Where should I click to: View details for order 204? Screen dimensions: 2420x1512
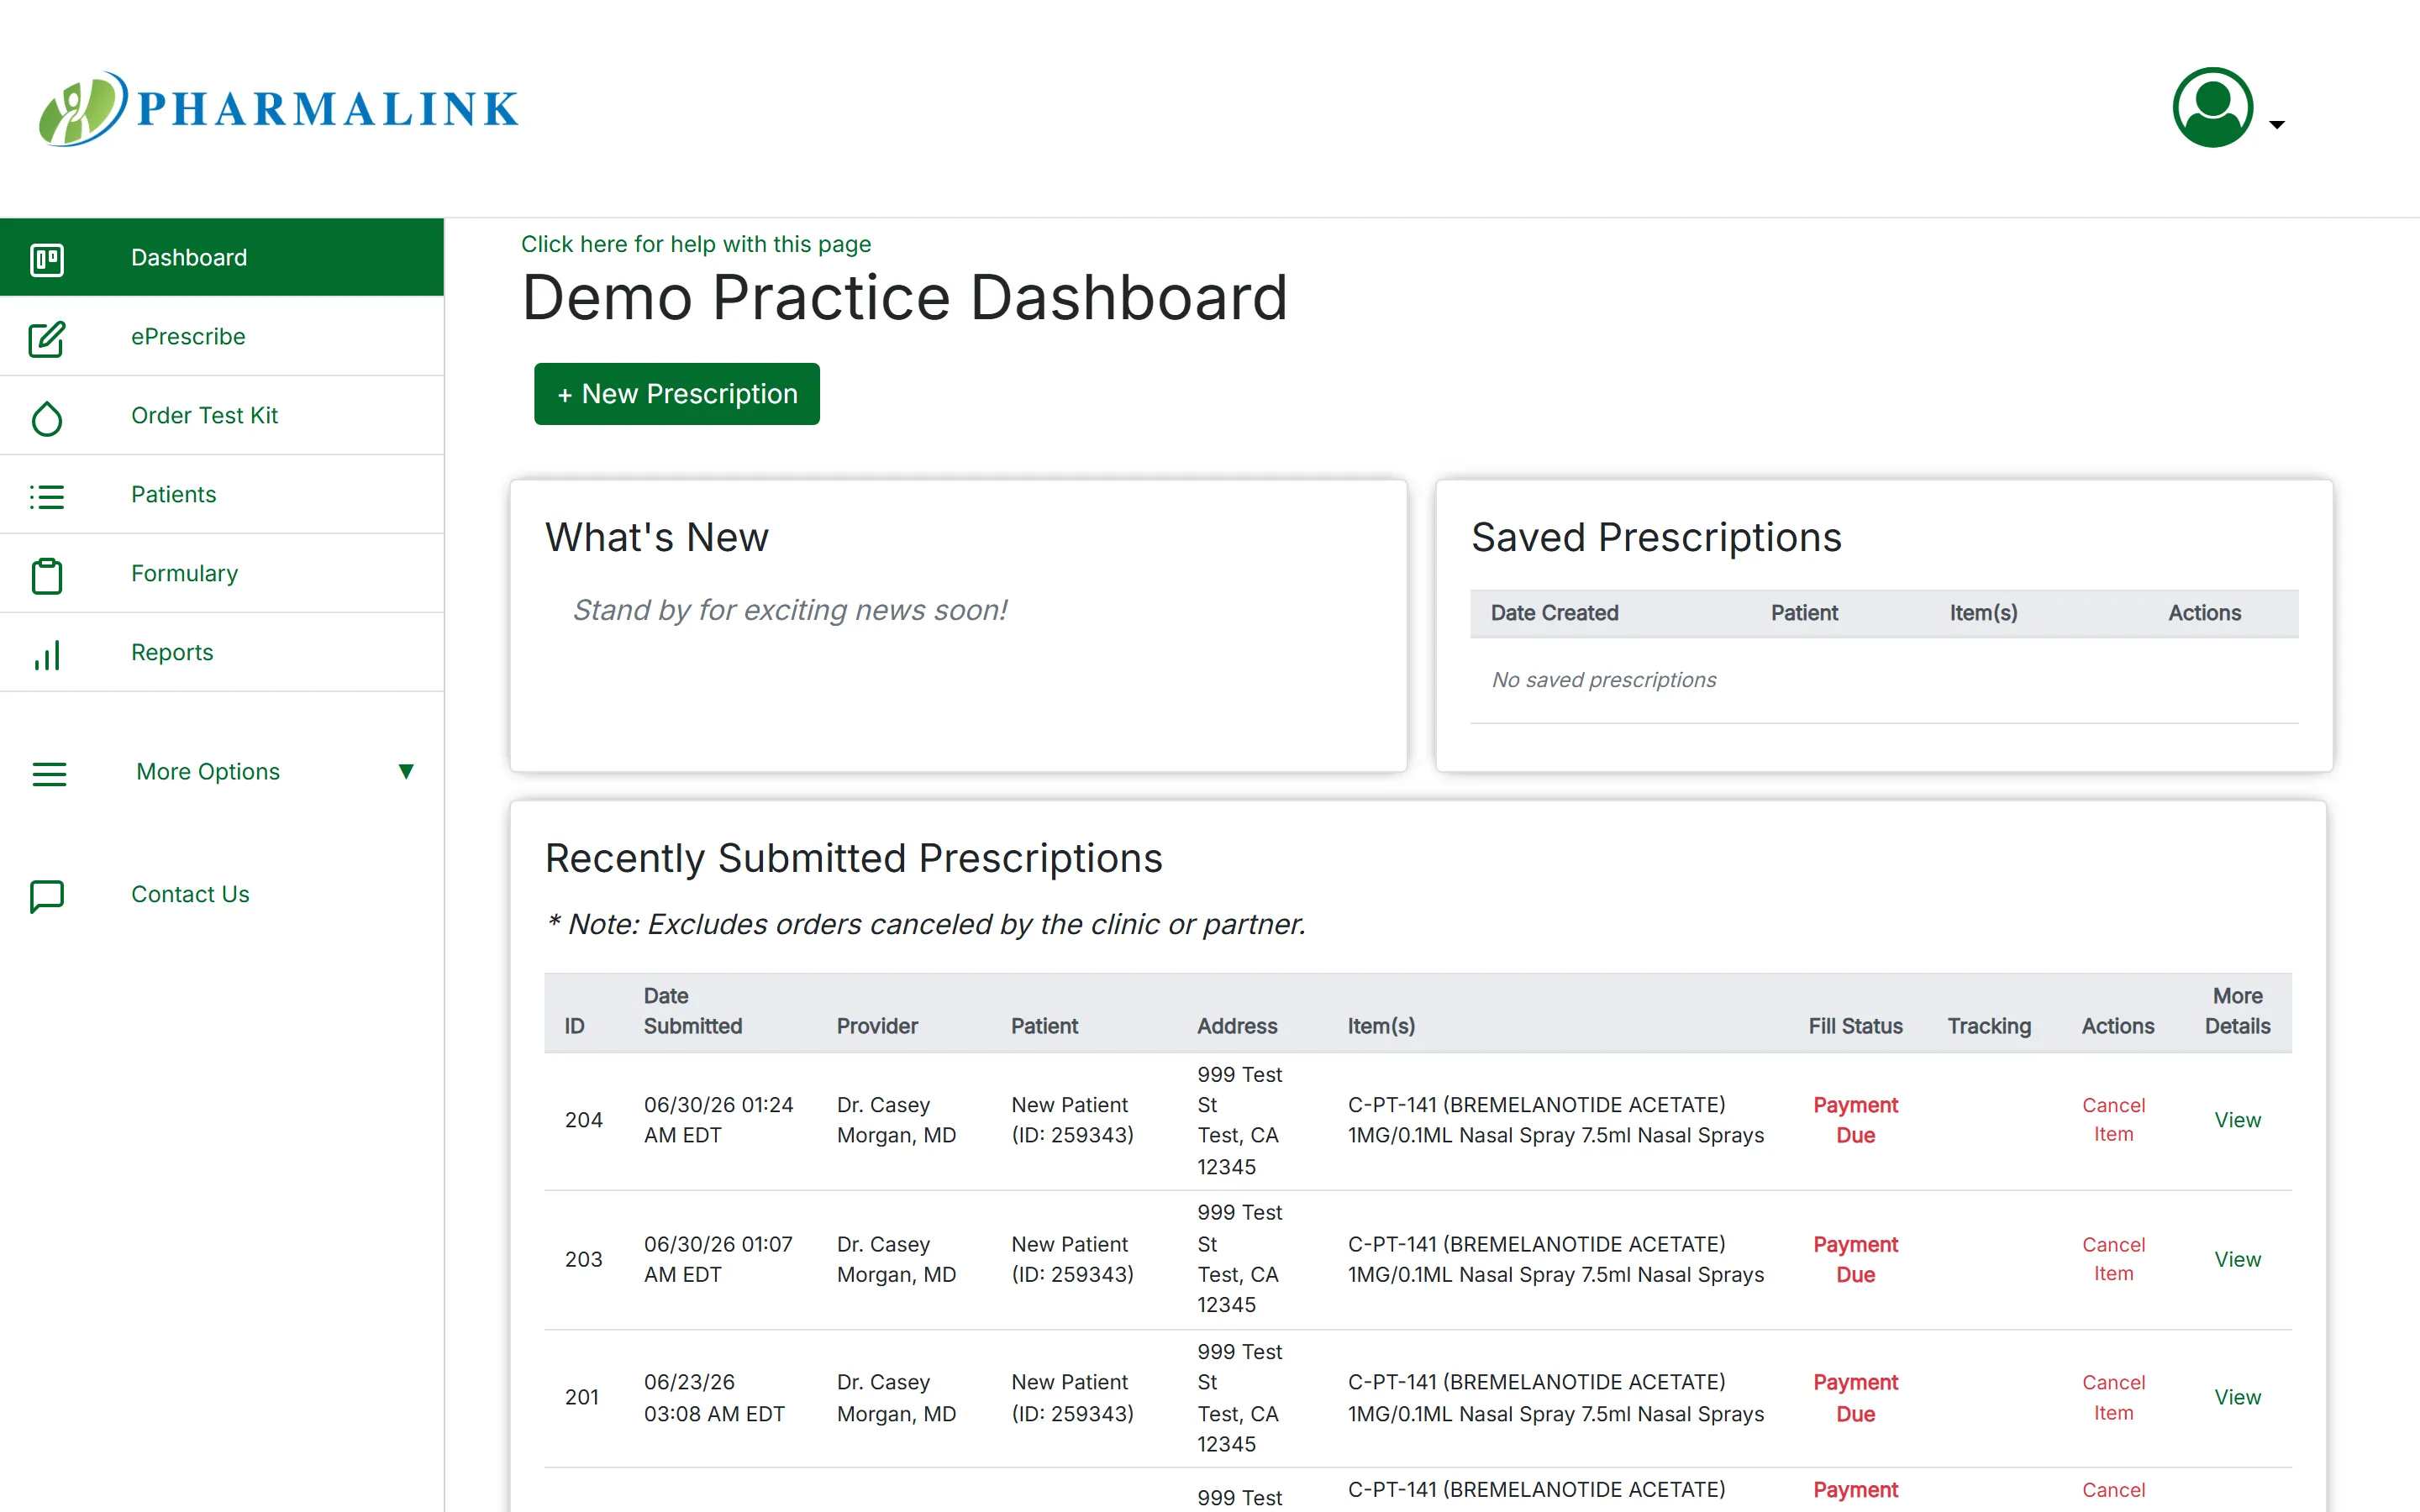coord(2237,1120)
